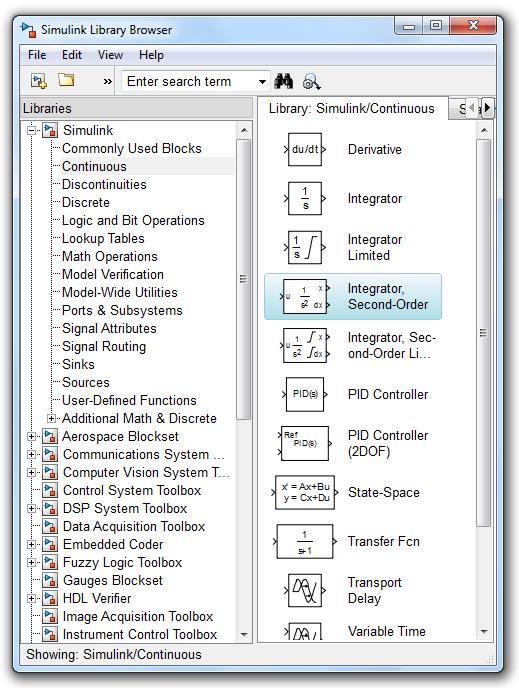Expand the Communications System node
Image resolution: width=519 pixels, height=688 pixels.
[x=31, y=455]
